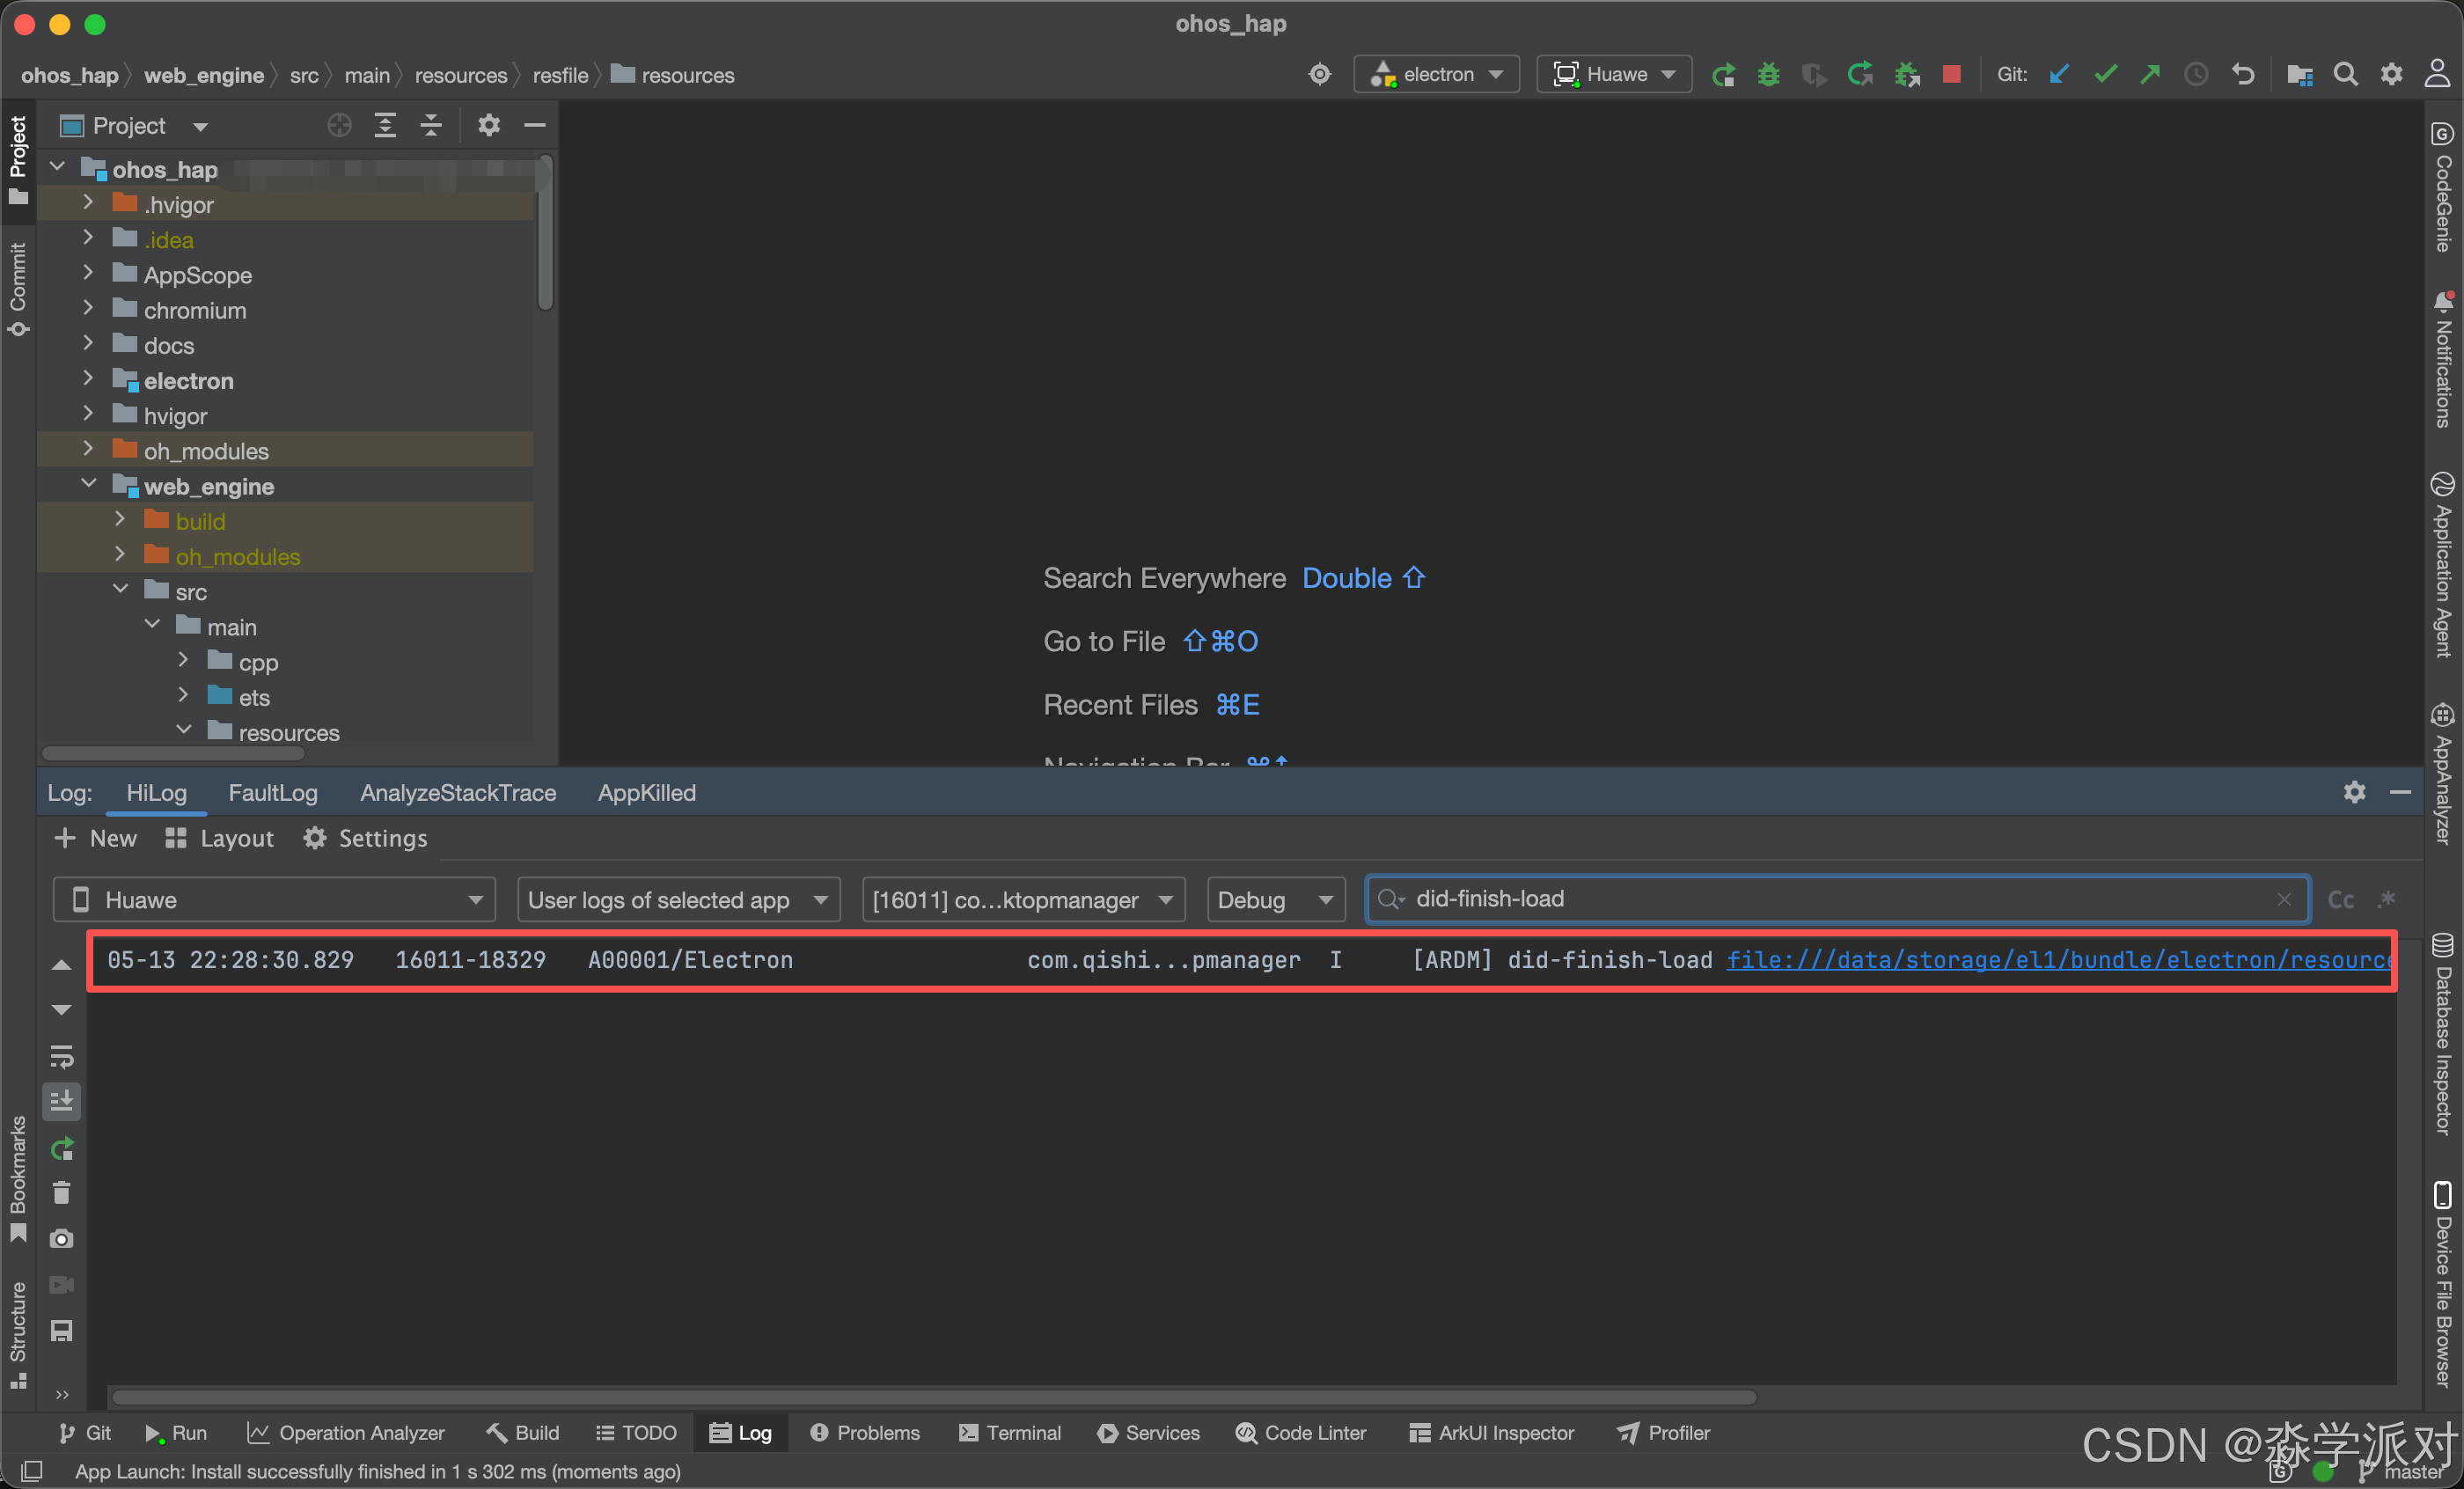Open the Huawe device selector in the Log panel
The width and height of the screenshot is (2464, 1489).
[274, 900]
